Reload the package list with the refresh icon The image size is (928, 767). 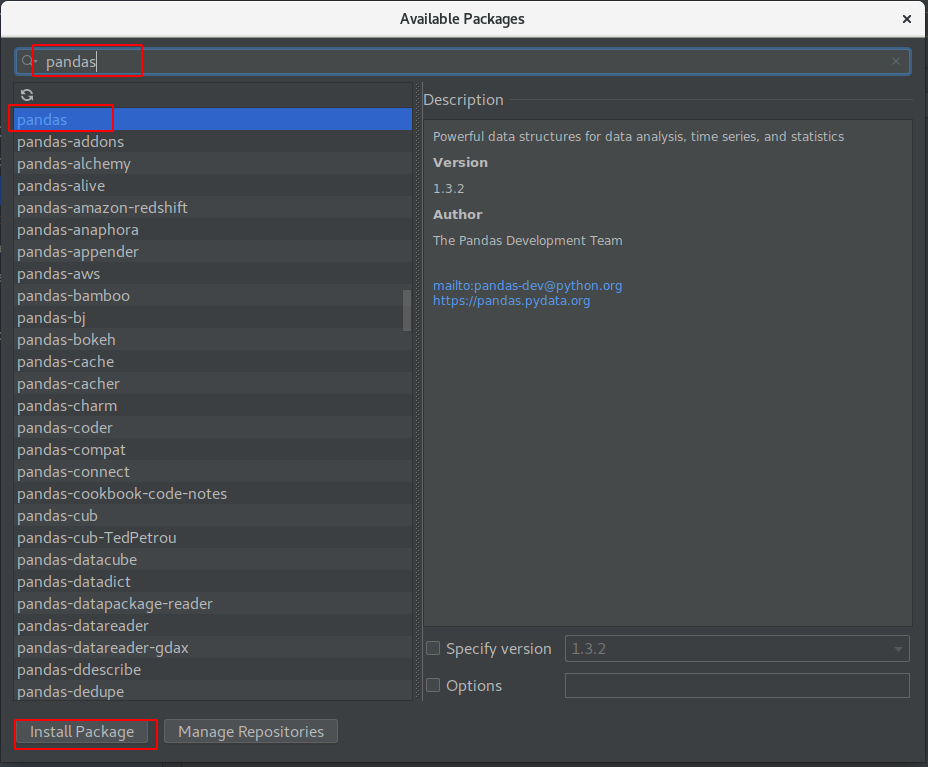(x=27, y=95)
